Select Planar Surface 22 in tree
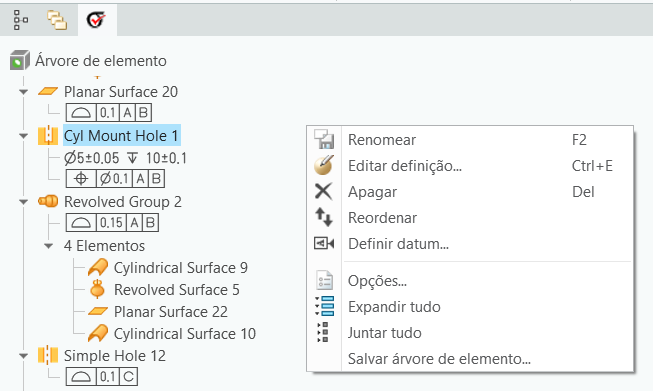This screenshot has height=391, width=653. 171,312
